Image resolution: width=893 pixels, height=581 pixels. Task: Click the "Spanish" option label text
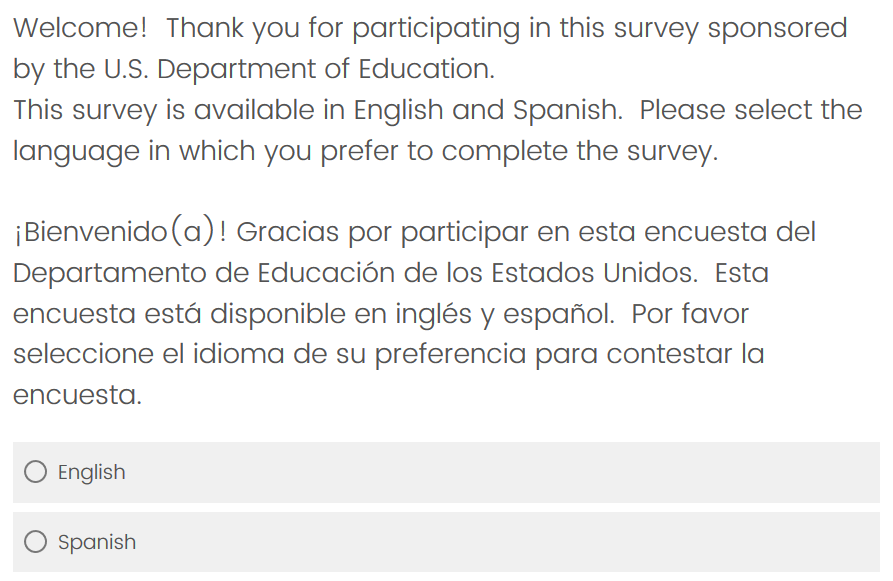[97, 542]
